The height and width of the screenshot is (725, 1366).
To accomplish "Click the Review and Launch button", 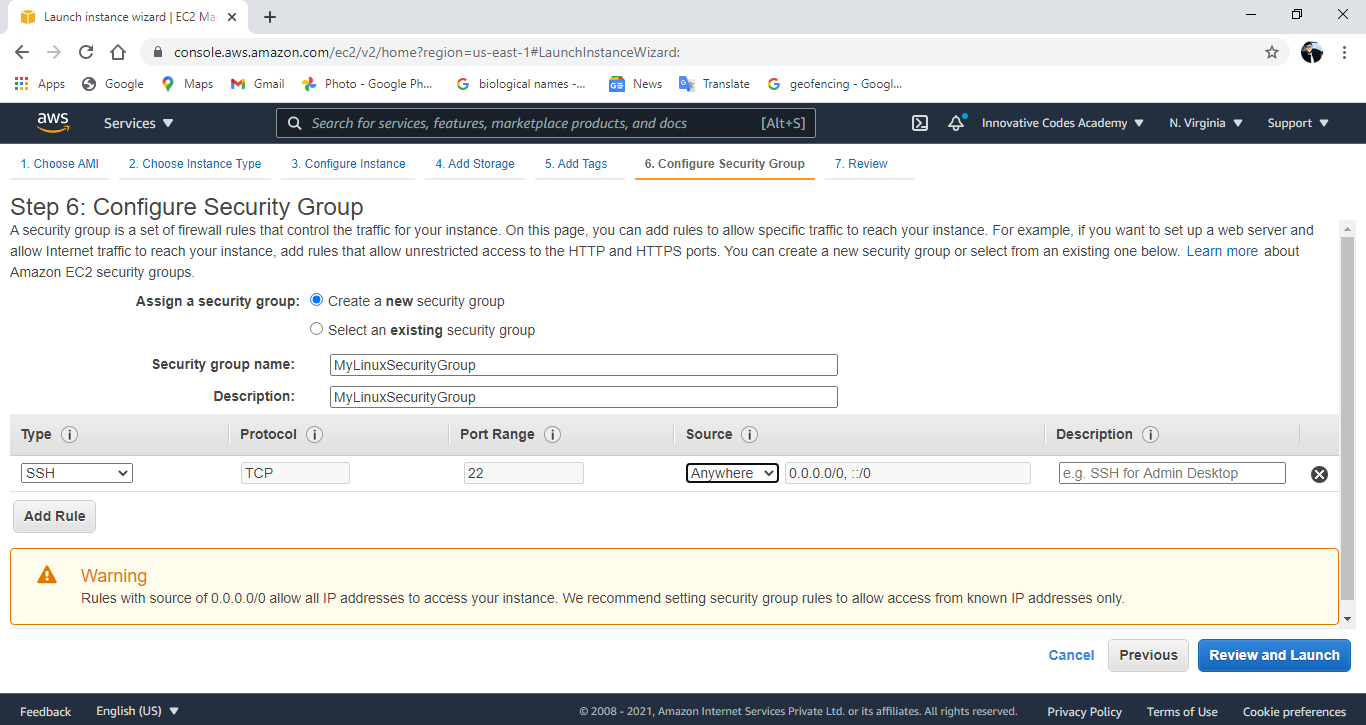I will click(x=1273, y=655).
